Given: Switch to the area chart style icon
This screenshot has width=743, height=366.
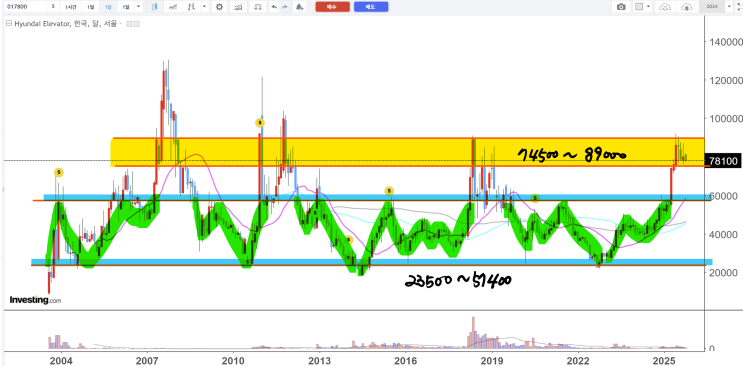Looking at the screenshot, I should [173, 7].
